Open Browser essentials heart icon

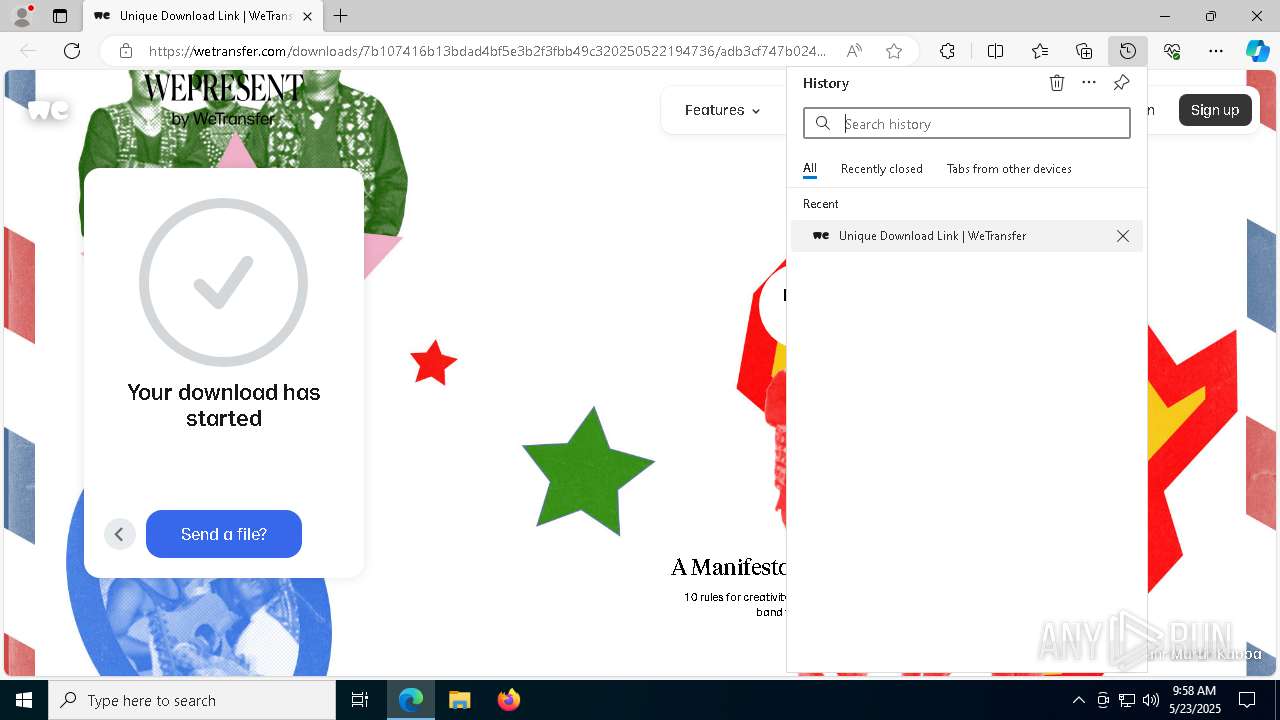click(x=1172, y=51)
